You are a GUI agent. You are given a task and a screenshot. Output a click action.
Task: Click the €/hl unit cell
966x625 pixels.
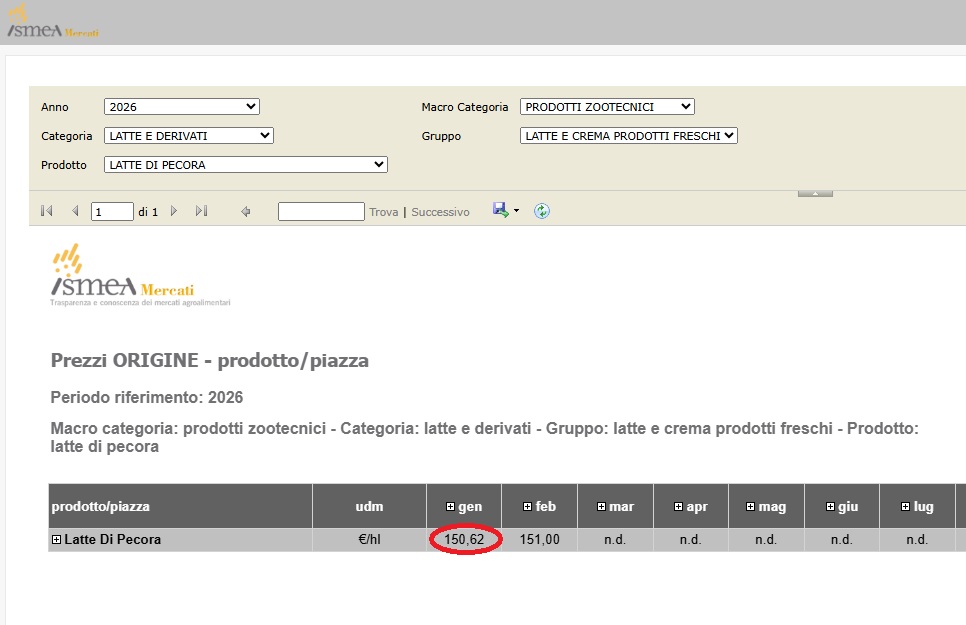pyautogui.click(x=370, y=539)
